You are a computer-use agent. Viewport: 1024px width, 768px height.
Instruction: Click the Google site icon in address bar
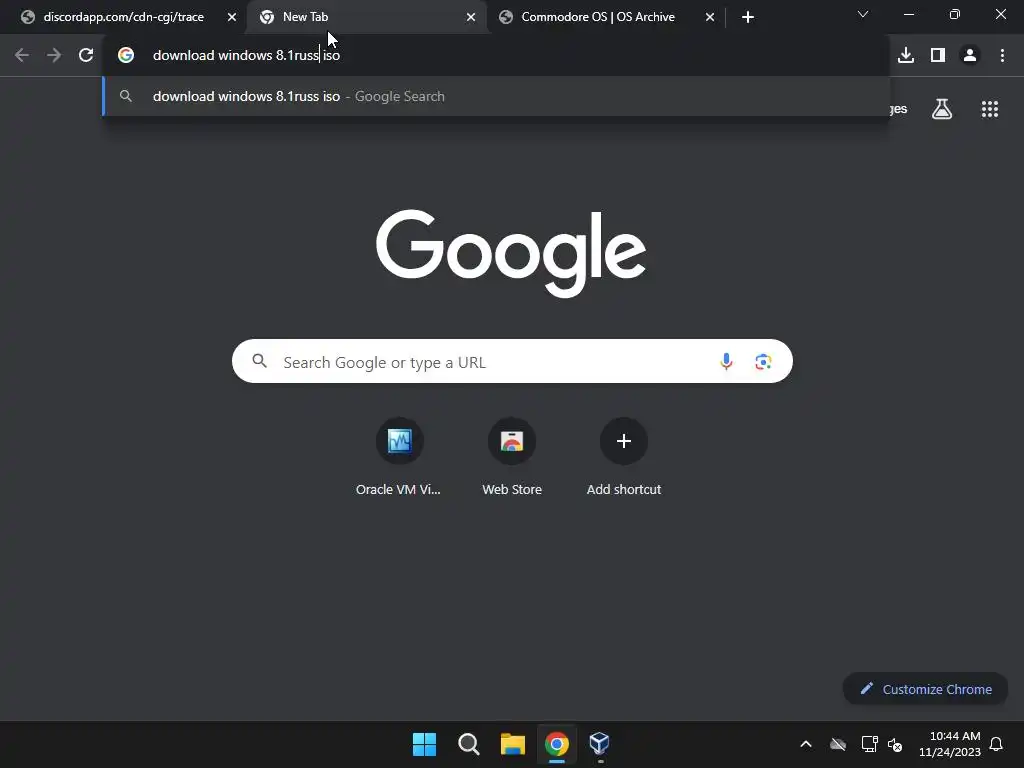coord(126,56)
